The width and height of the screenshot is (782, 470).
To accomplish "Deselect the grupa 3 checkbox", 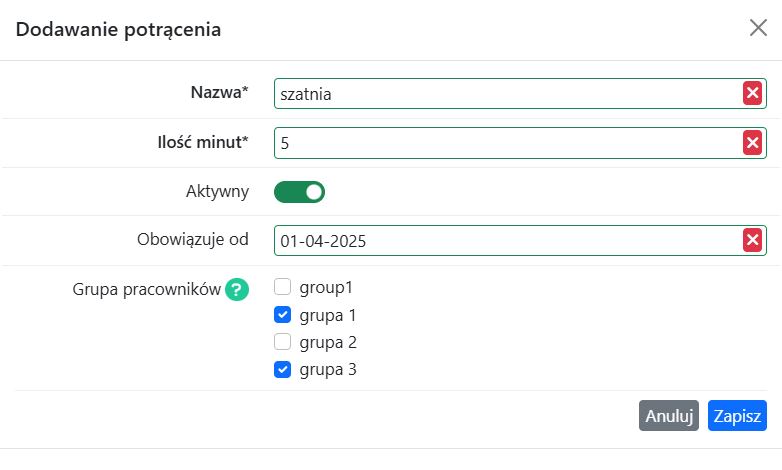I will (282, 370).
